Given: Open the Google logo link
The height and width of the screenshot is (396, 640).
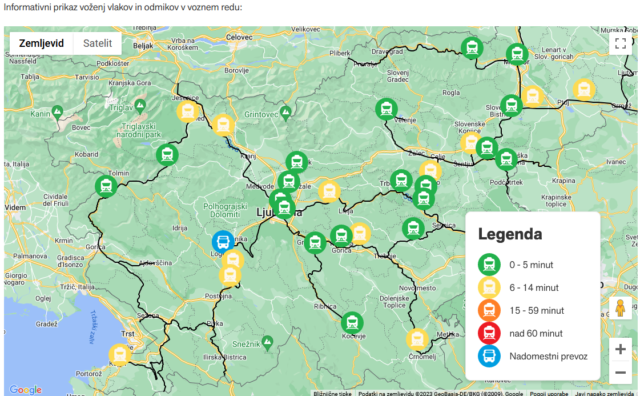Looking at the screenshot, I should pyautogui.click(x=25, y=389).
